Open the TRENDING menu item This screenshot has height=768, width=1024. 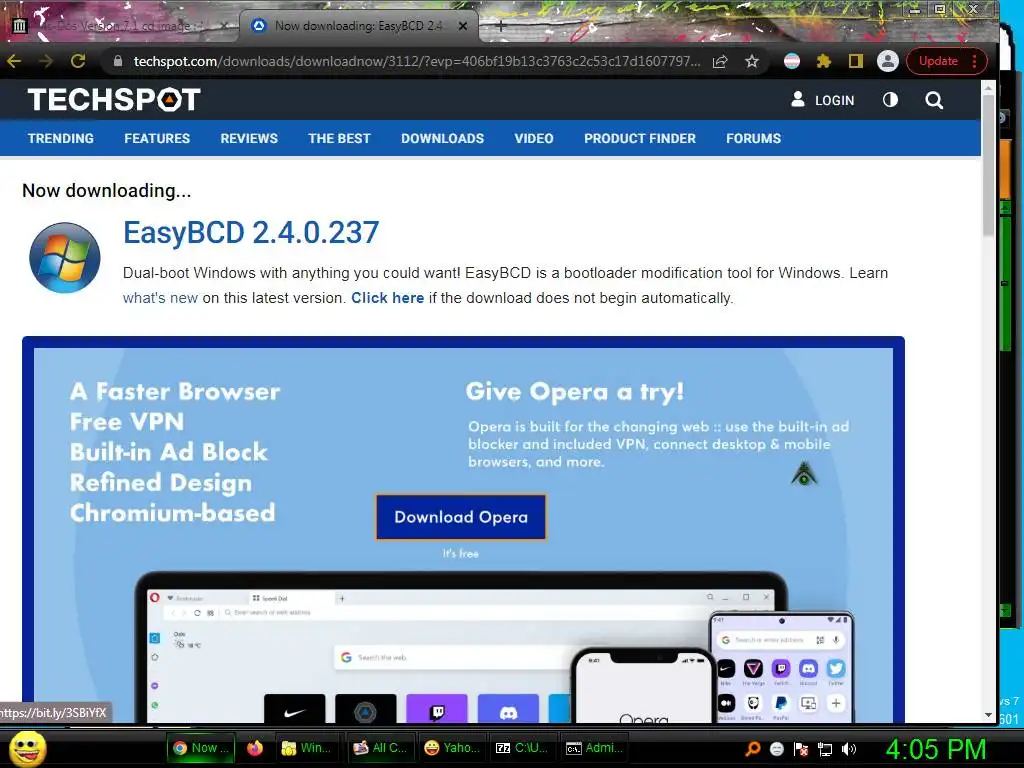(61, 138)
